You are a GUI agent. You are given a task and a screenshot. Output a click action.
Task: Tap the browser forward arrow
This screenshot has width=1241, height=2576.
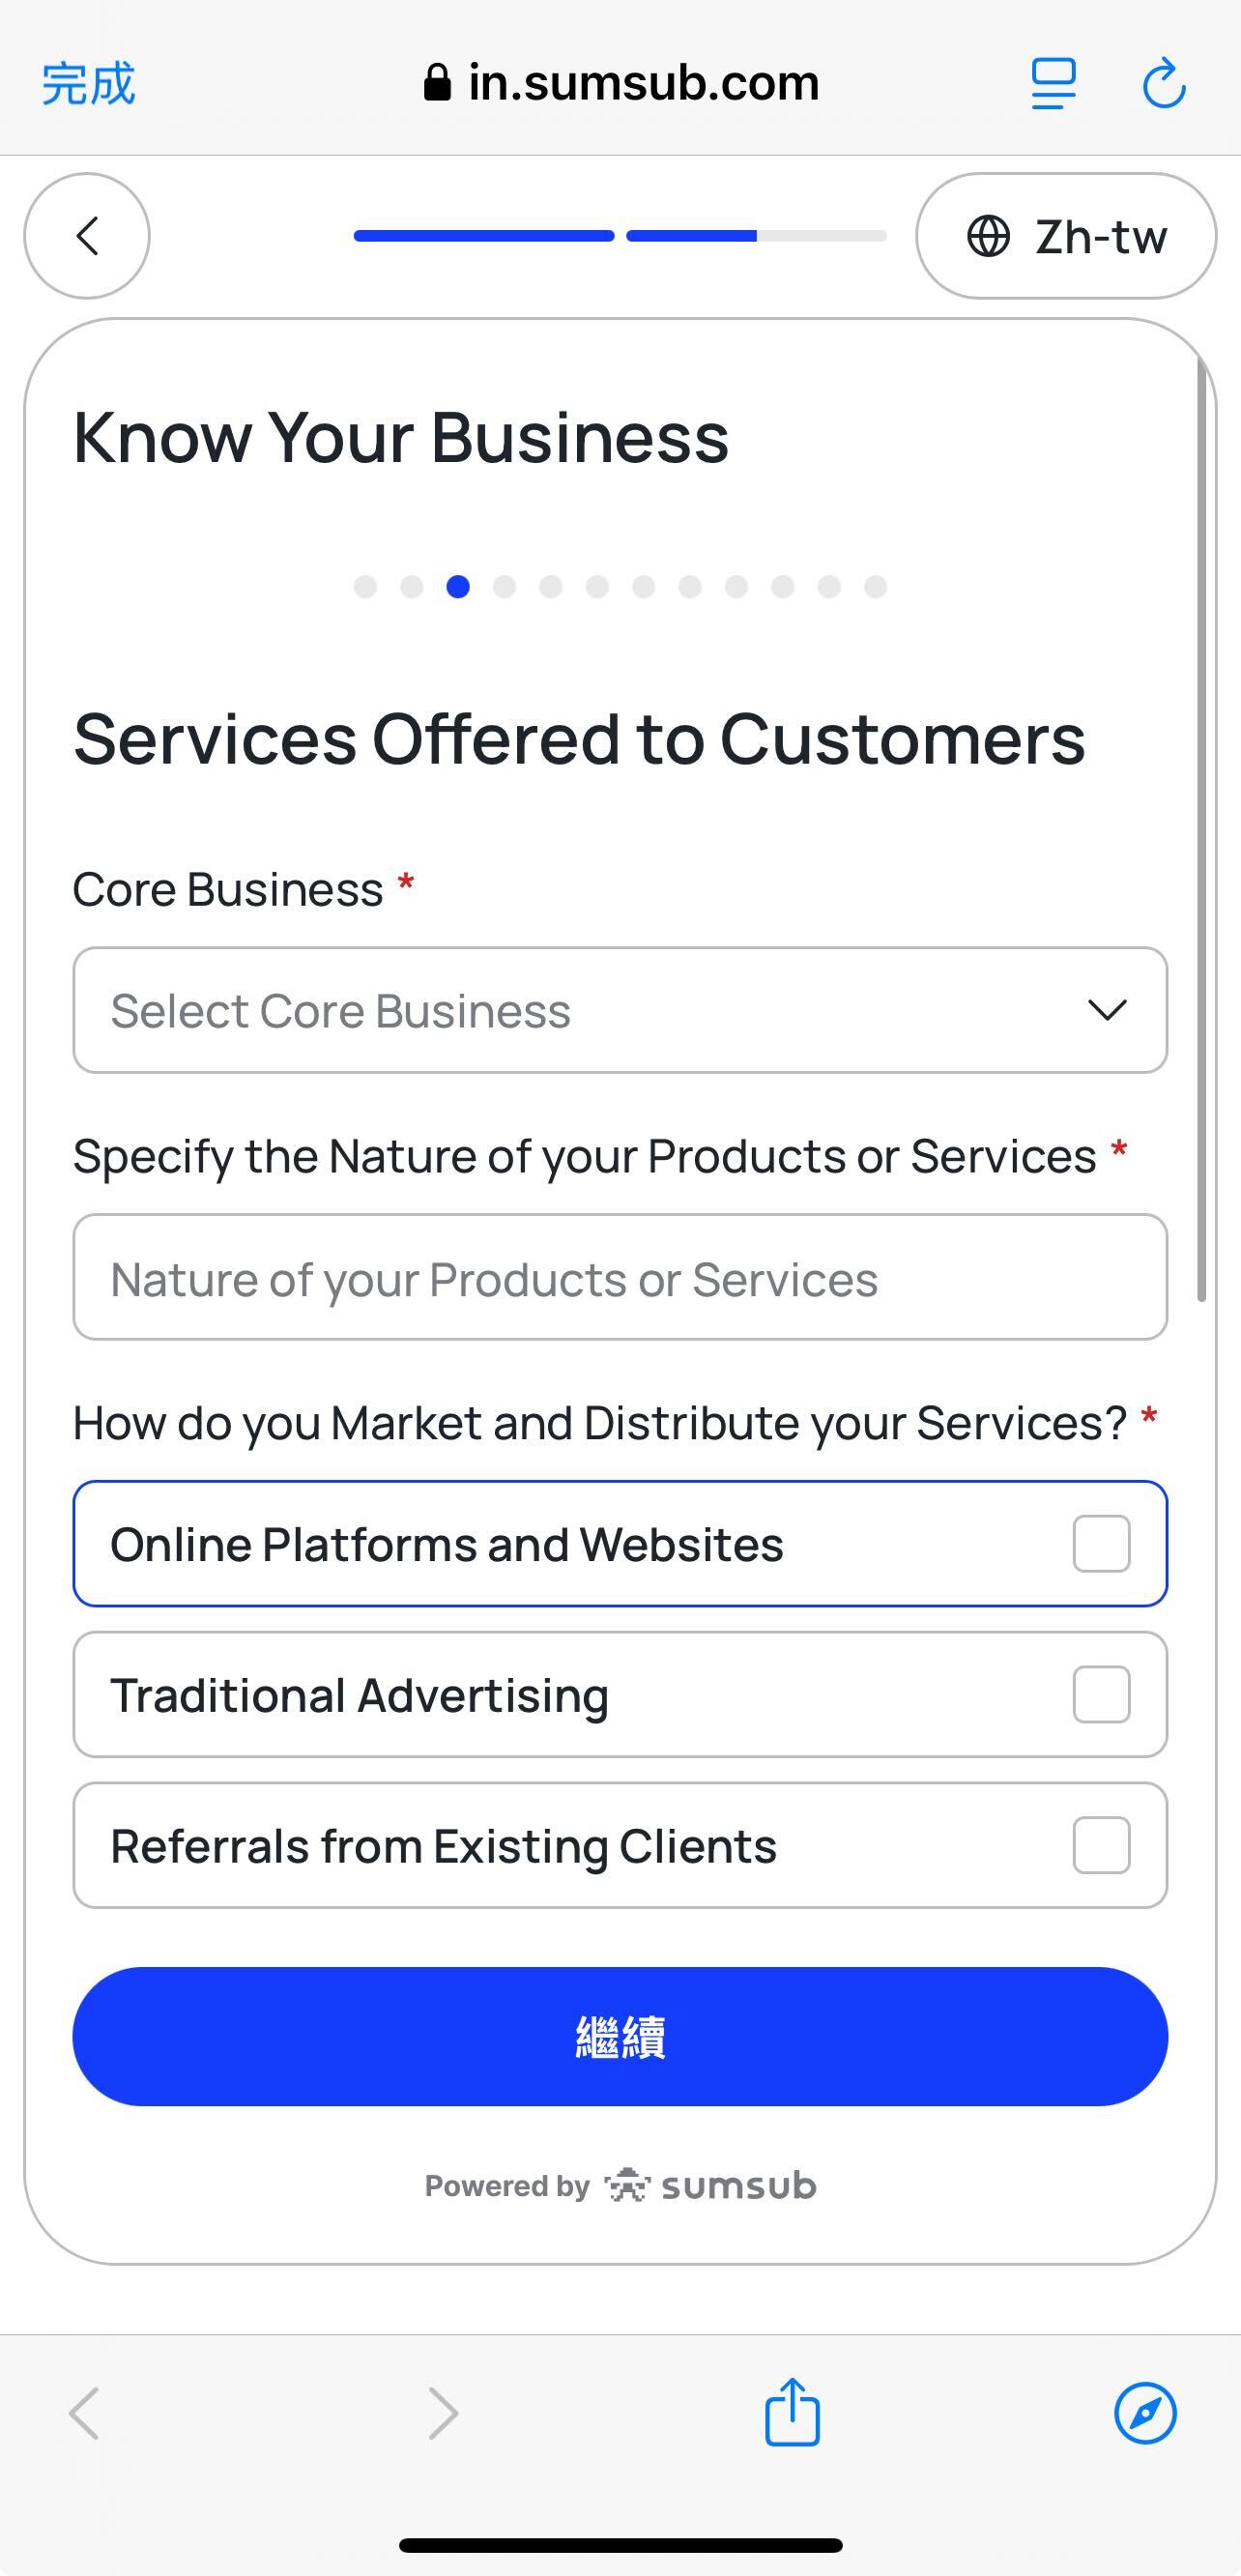(x=443, y=2413)
